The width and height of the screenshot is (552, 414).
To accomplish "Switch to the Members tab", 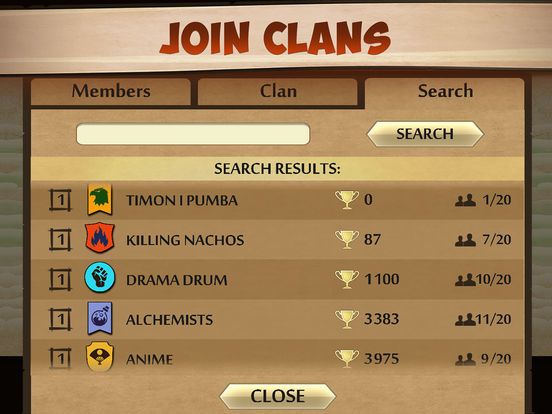I will [111, 92].
